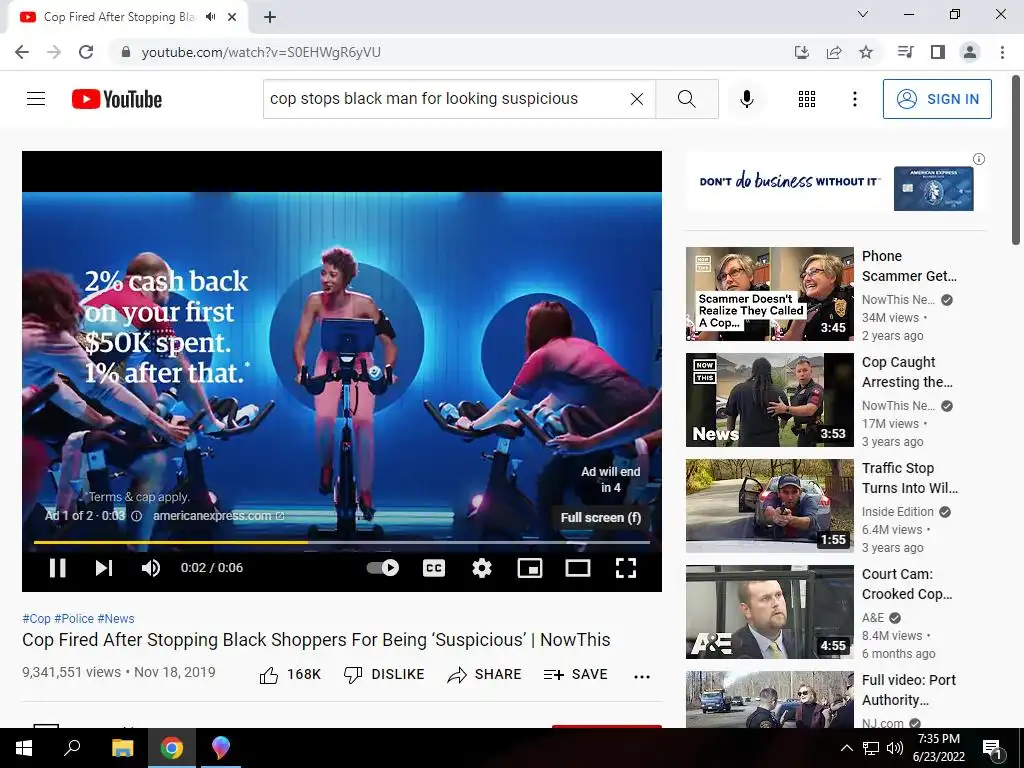
Task: Click the American Express banner ad
Action: click(x=836, y=182)
